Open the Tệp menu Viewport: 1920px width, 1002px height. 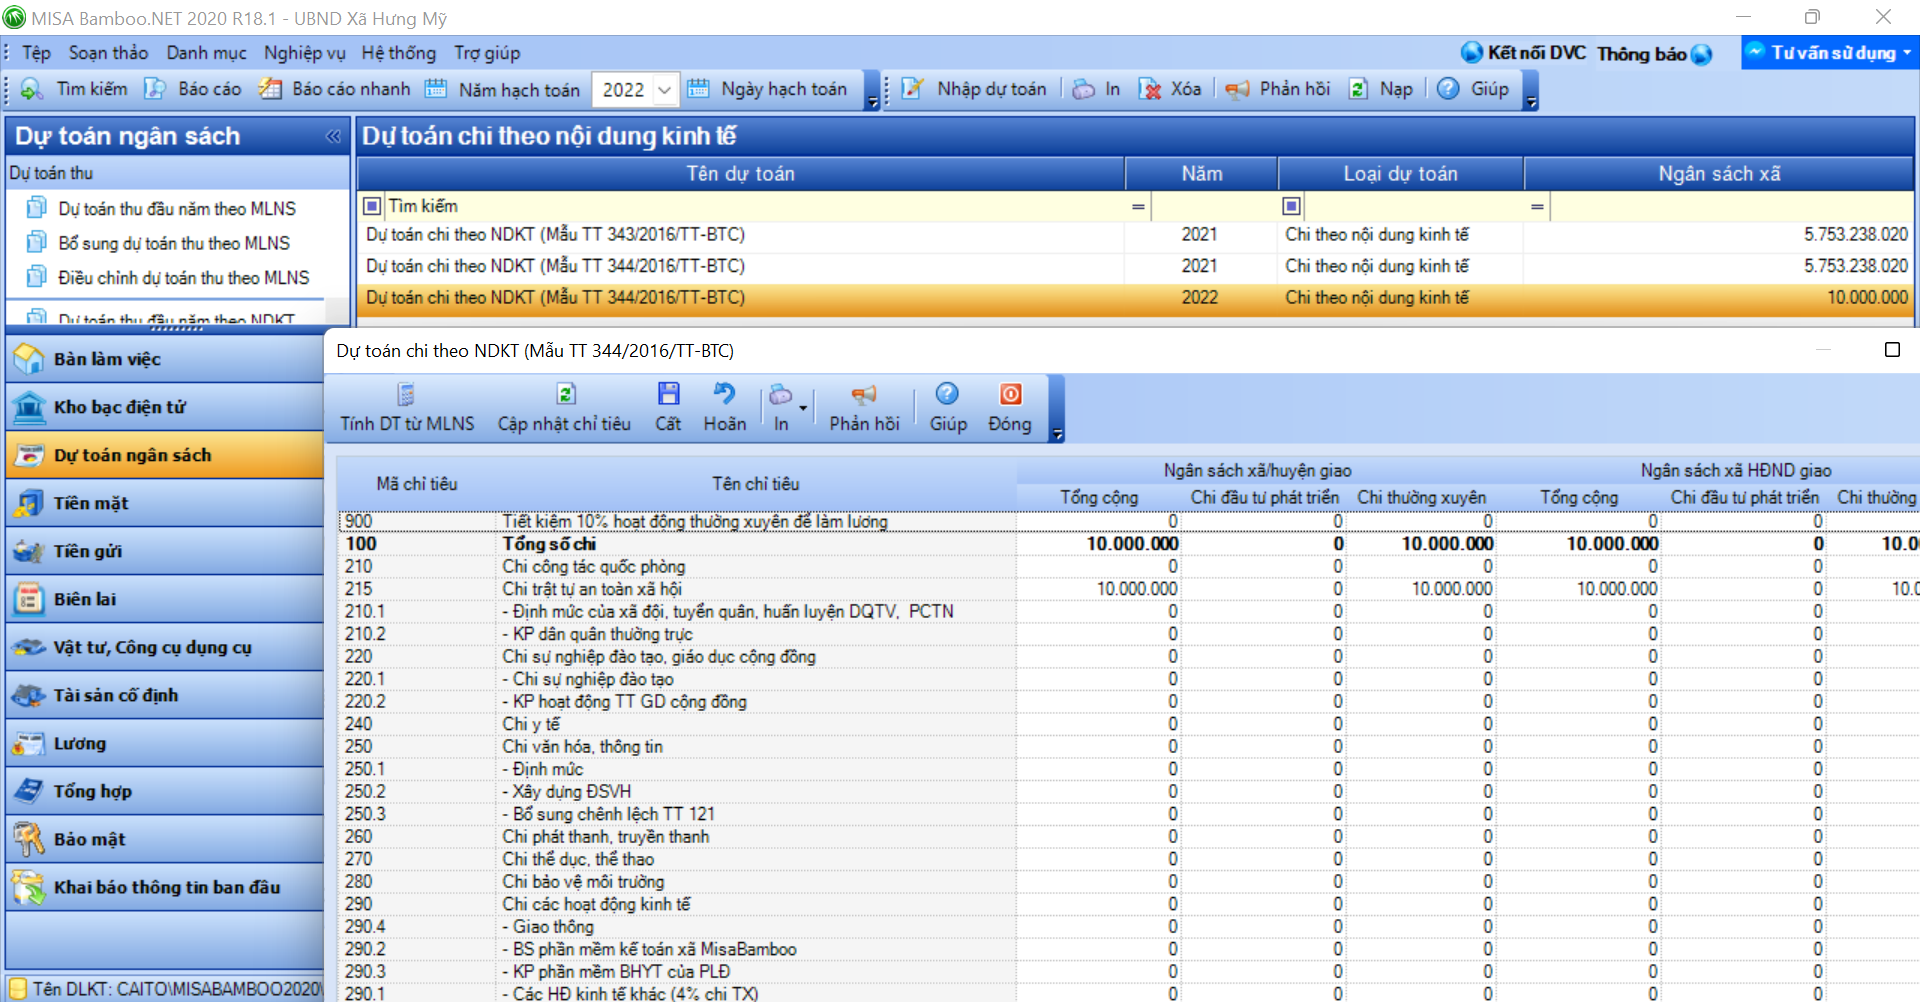click(x=37, y=53)
